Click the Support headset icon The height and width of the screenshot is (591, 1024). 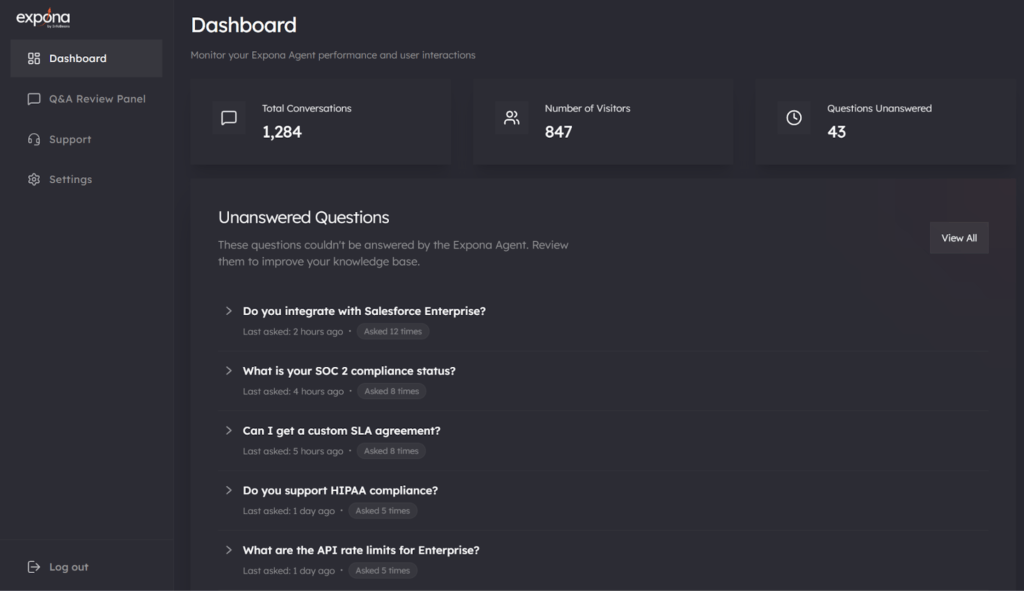tap(34, 140)
